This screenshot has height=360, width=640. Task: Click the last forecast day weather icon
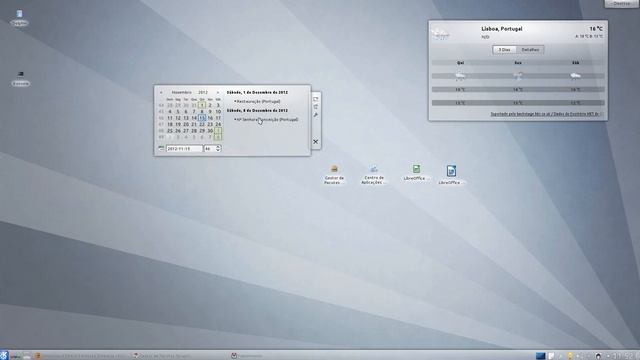coord(576,76)
